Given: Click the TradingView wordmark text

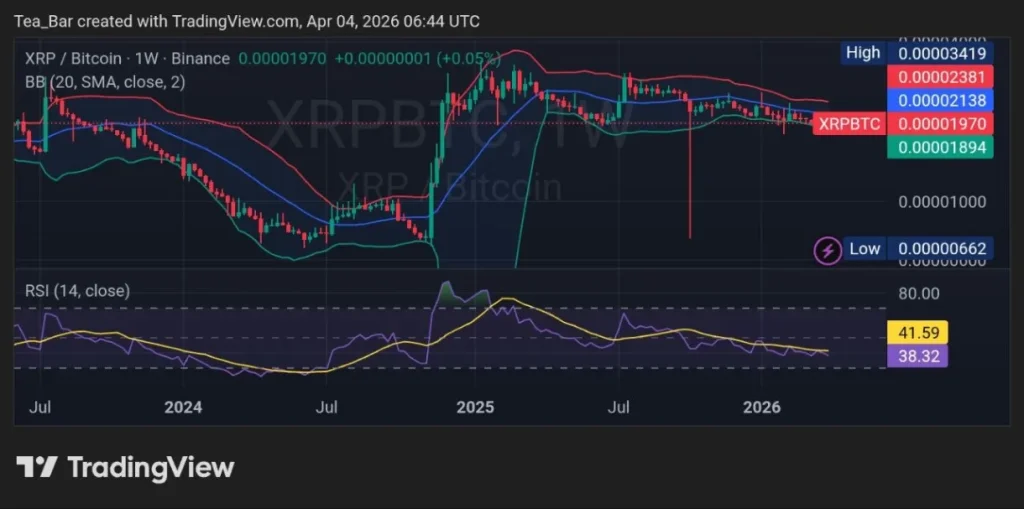Looking at the screenshot, I should coord(151,467).
